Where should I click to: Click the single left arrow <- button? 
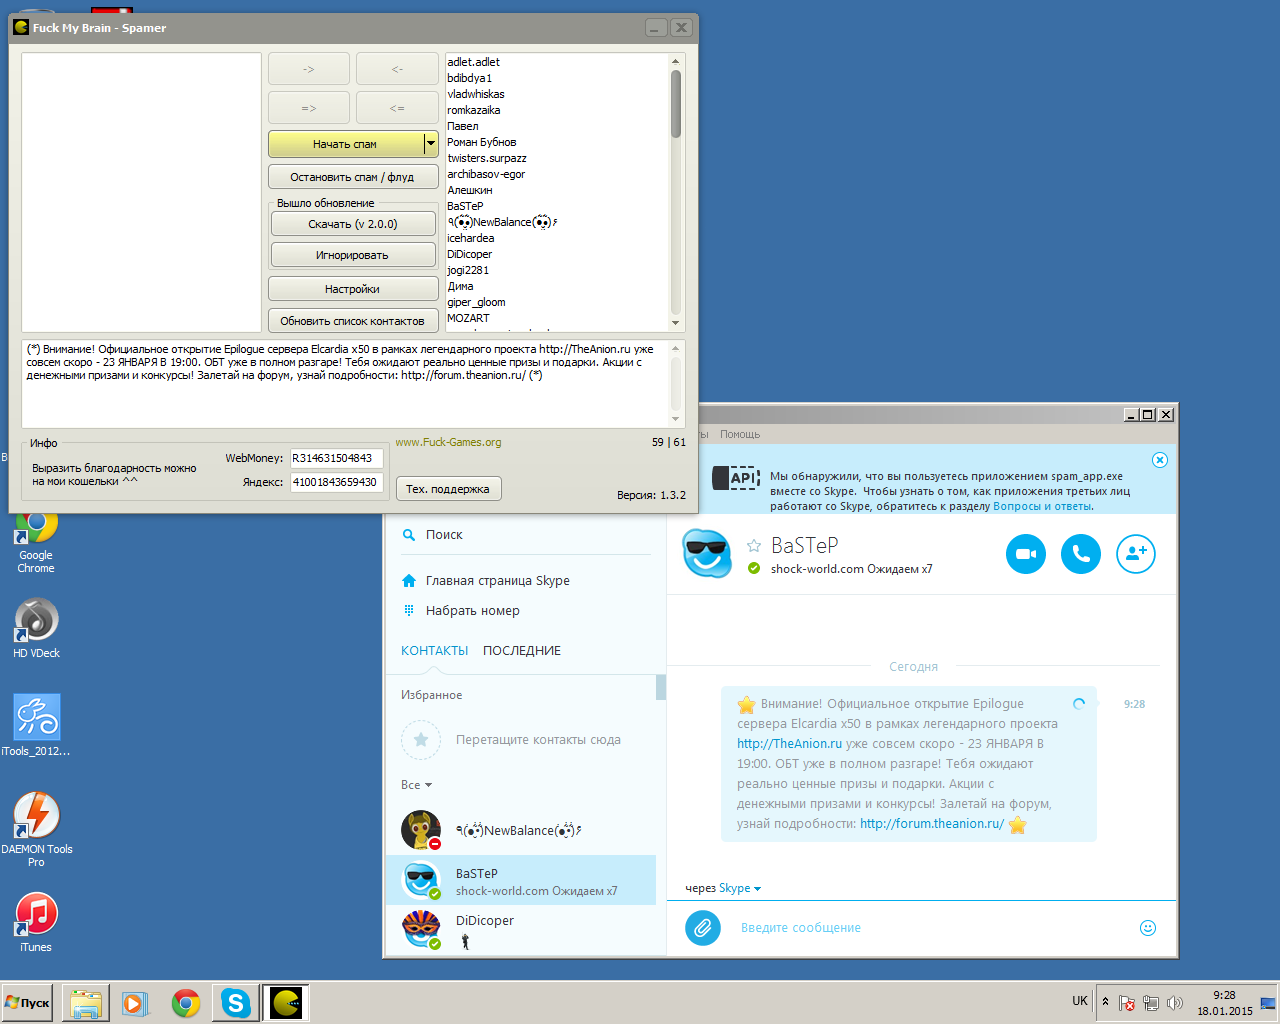click(397, 69)
